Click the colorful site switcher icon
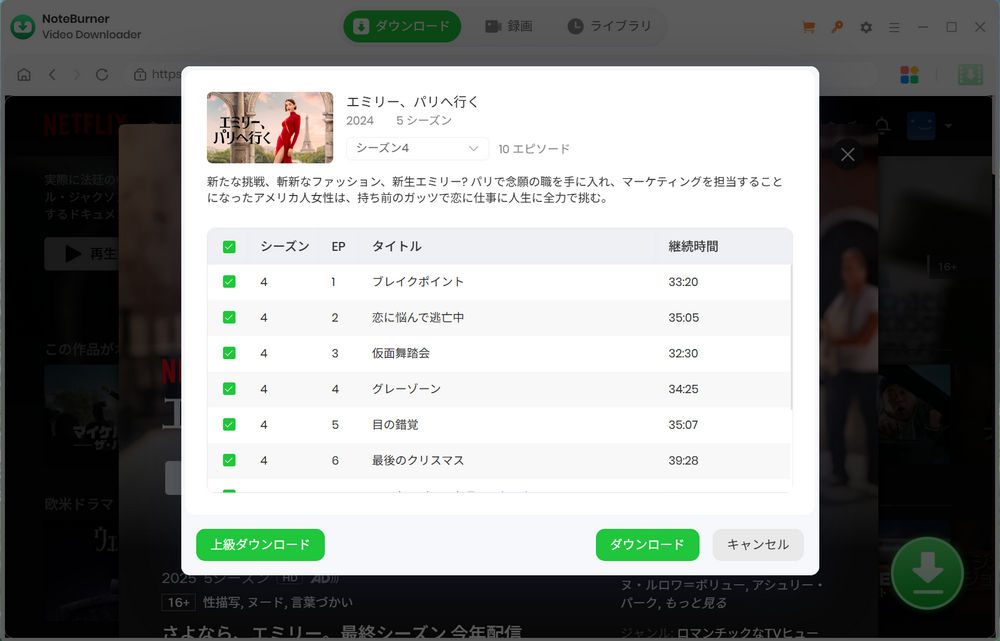This screenshot has height=641, width=1000. pyautogui.click(x=909, y=75)
